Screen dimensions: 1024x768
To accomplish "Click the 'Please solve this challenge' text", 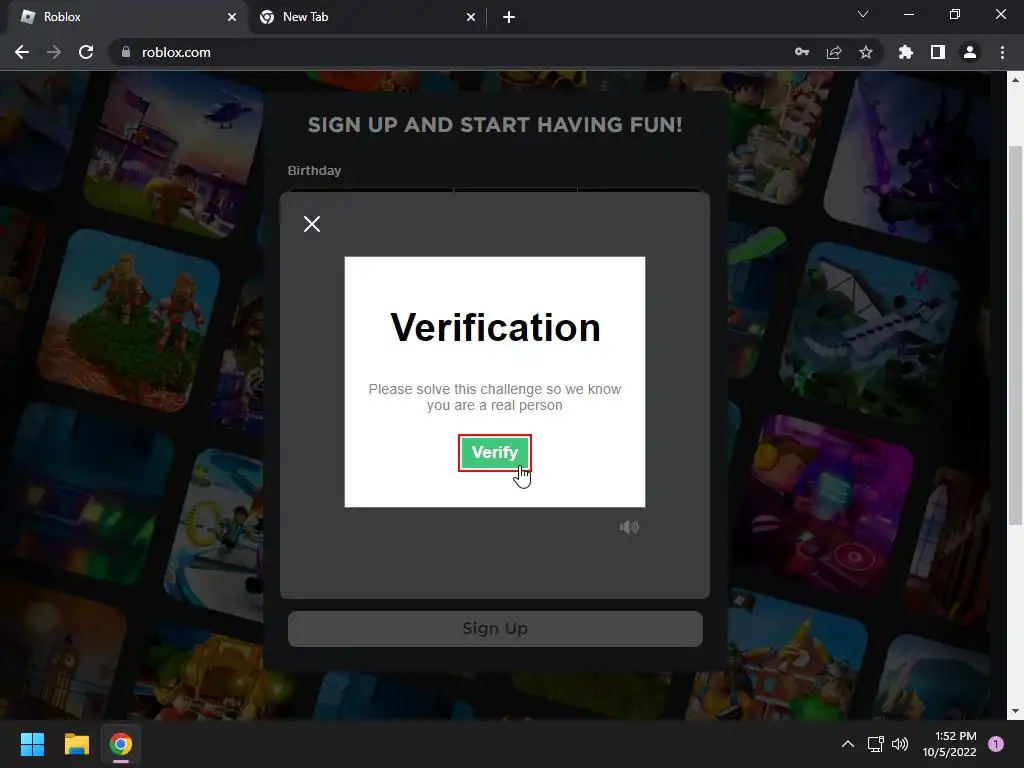I will (495, 397).
